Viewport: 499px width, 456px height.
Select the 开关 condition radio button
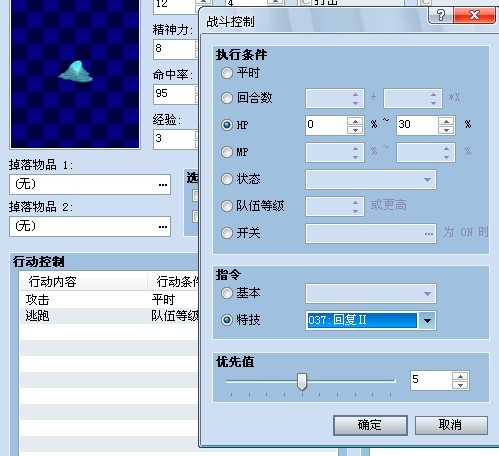coord(227,233)
